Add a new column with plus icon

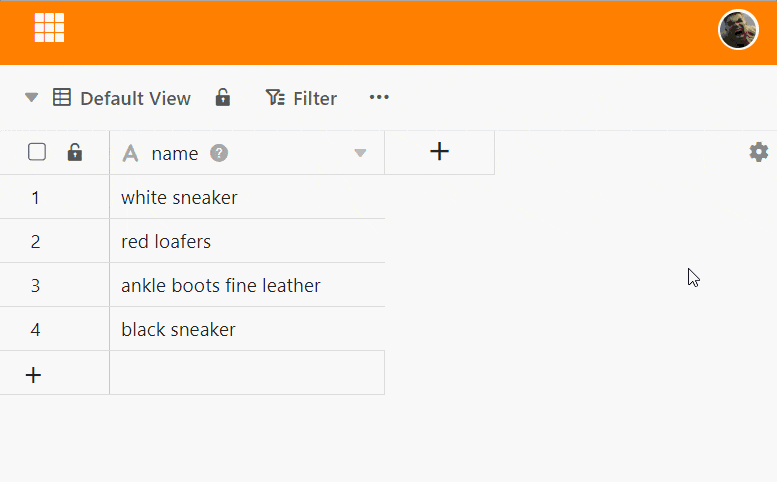[439, 152]
